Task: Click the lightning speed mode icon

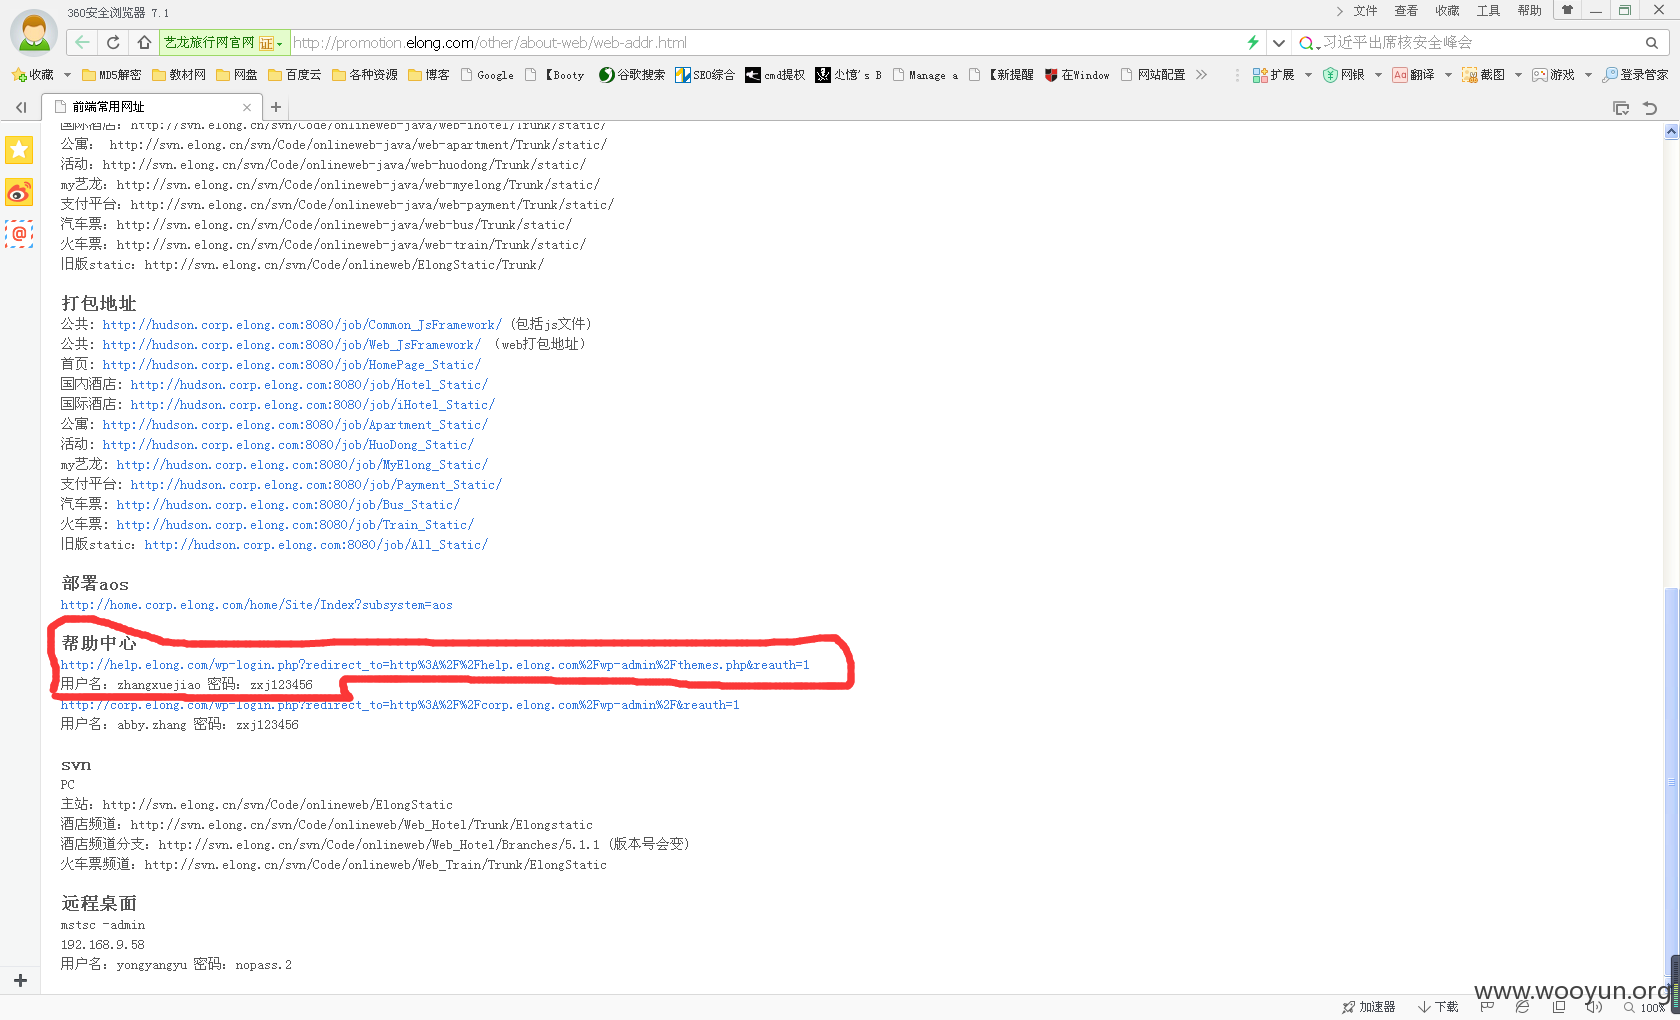Action: pos(1252,42)
